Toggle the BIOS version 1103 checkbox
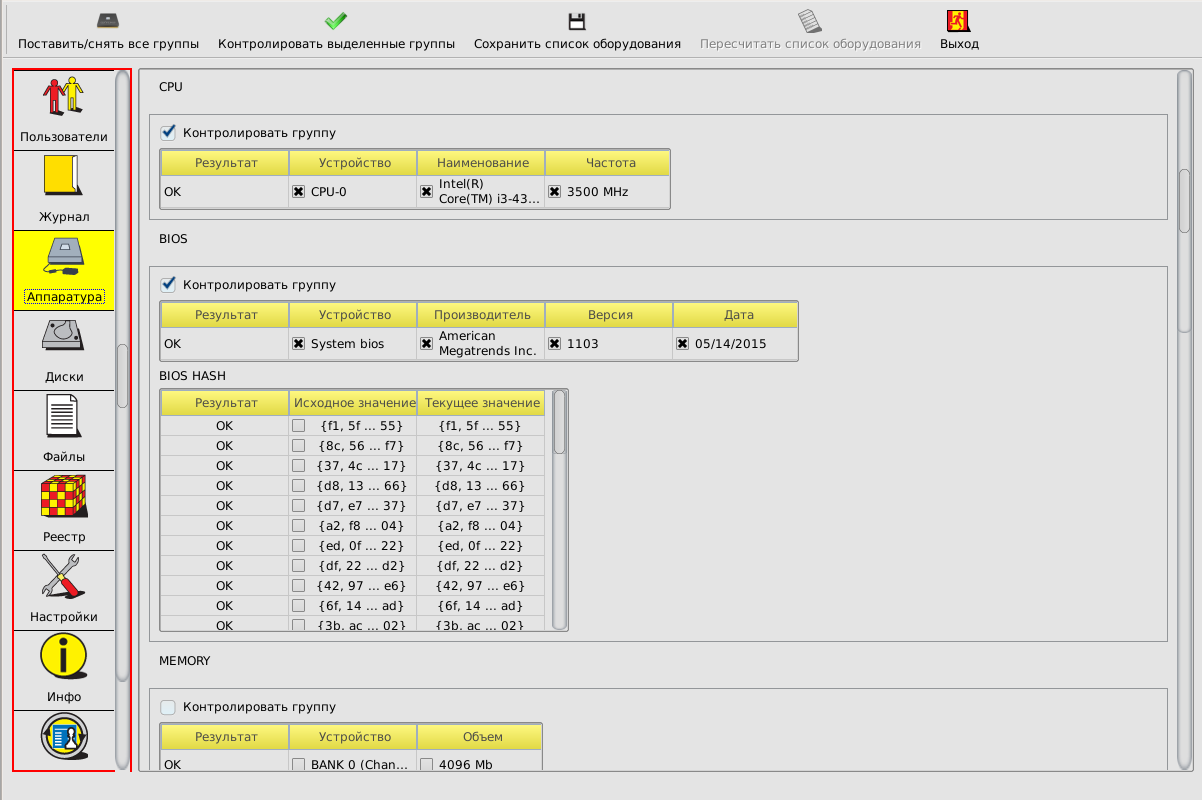The width and height of the screenshot is (1202, 800). (554, 343)
